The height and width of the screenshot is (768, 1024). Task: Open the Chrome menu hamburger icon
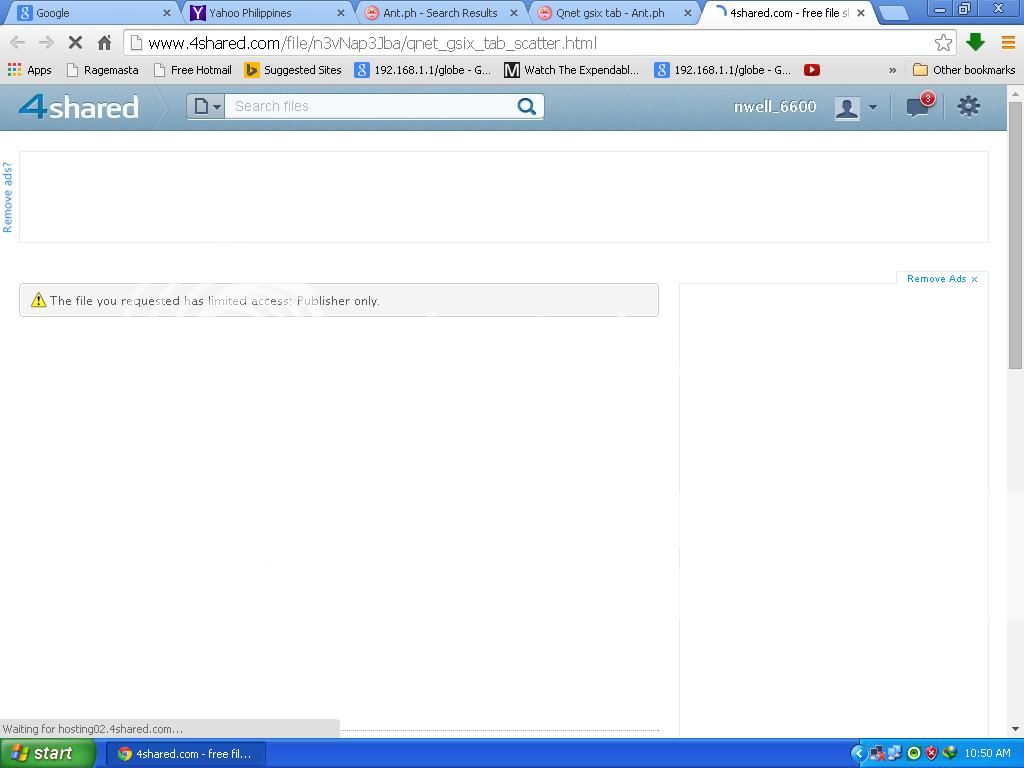(1007, 43)
